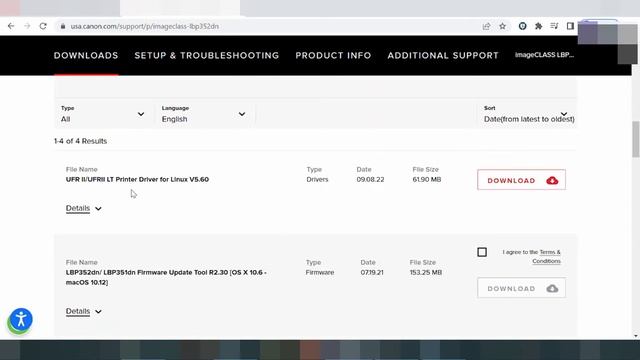Click the circular extension icon next to star
The image size is (640, 360).
click(x=522, y=26)
